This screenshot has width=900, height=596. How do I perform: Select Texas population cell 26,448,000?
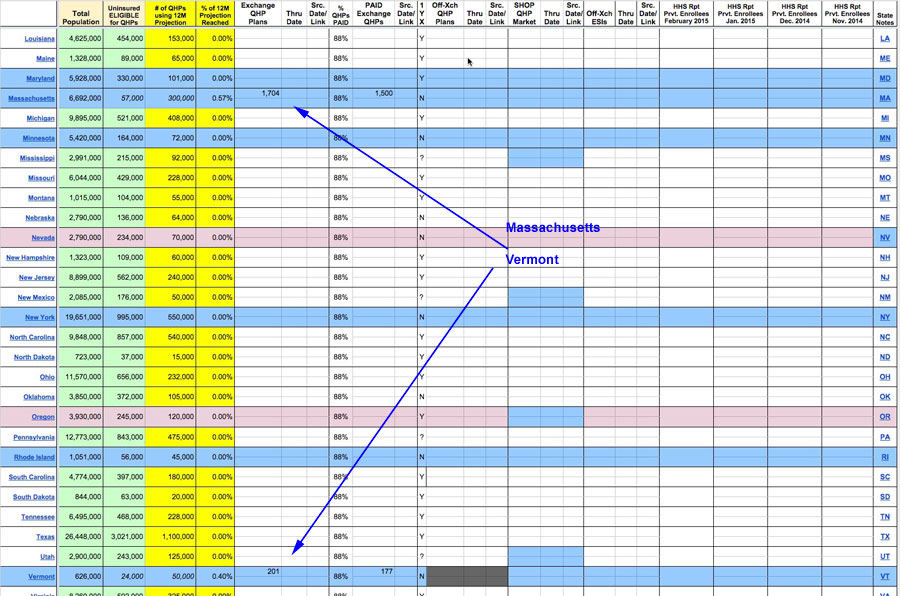tap(80, 536)
